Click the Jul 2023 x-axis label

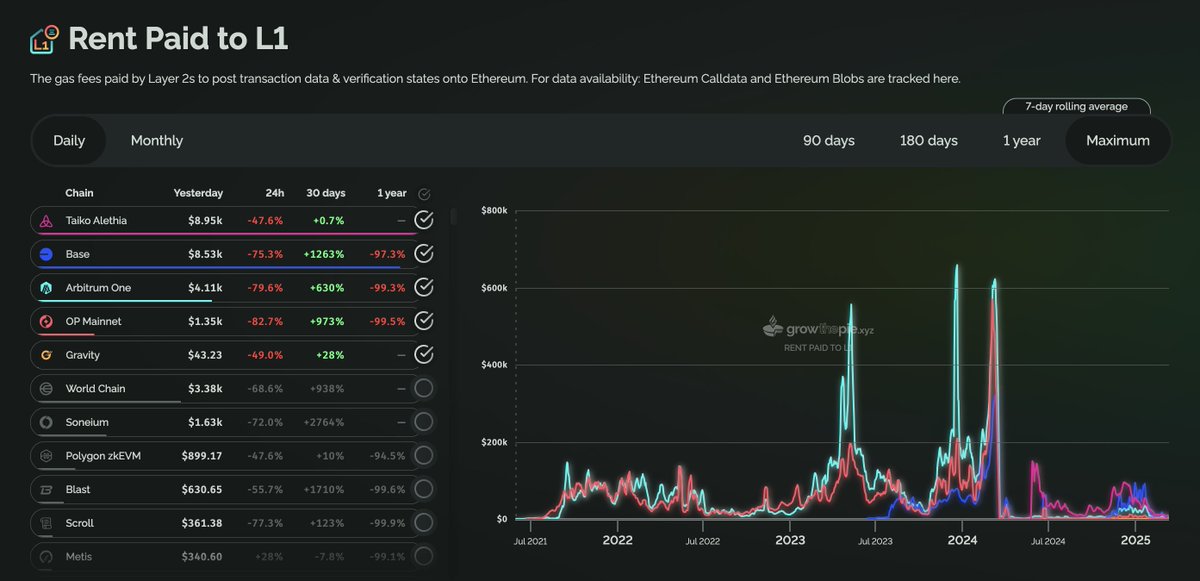pyautogui.click(x=876, y=540)
